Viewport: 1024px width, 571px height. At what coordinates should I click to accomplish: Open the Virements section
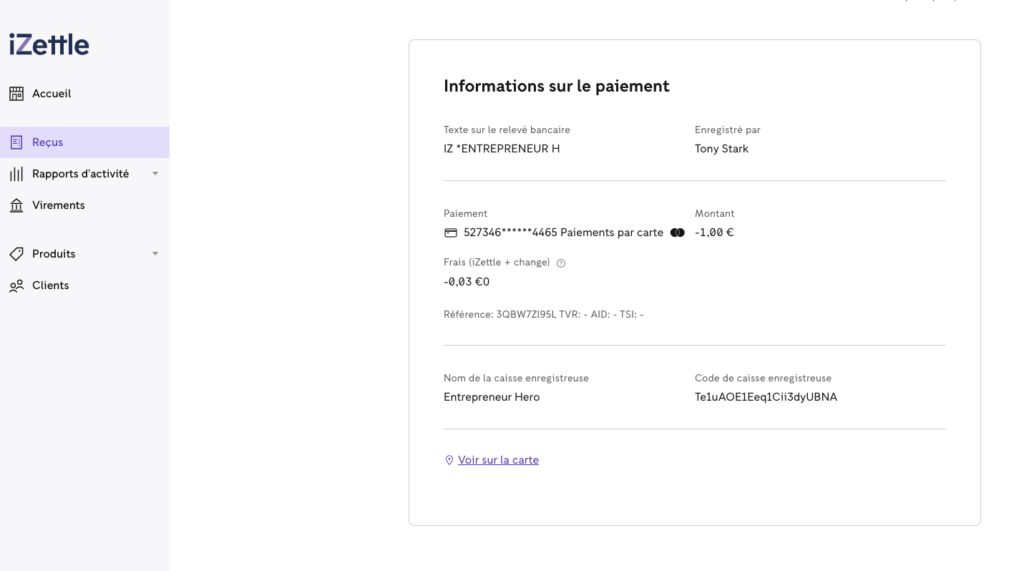click(x=58, y=206)
